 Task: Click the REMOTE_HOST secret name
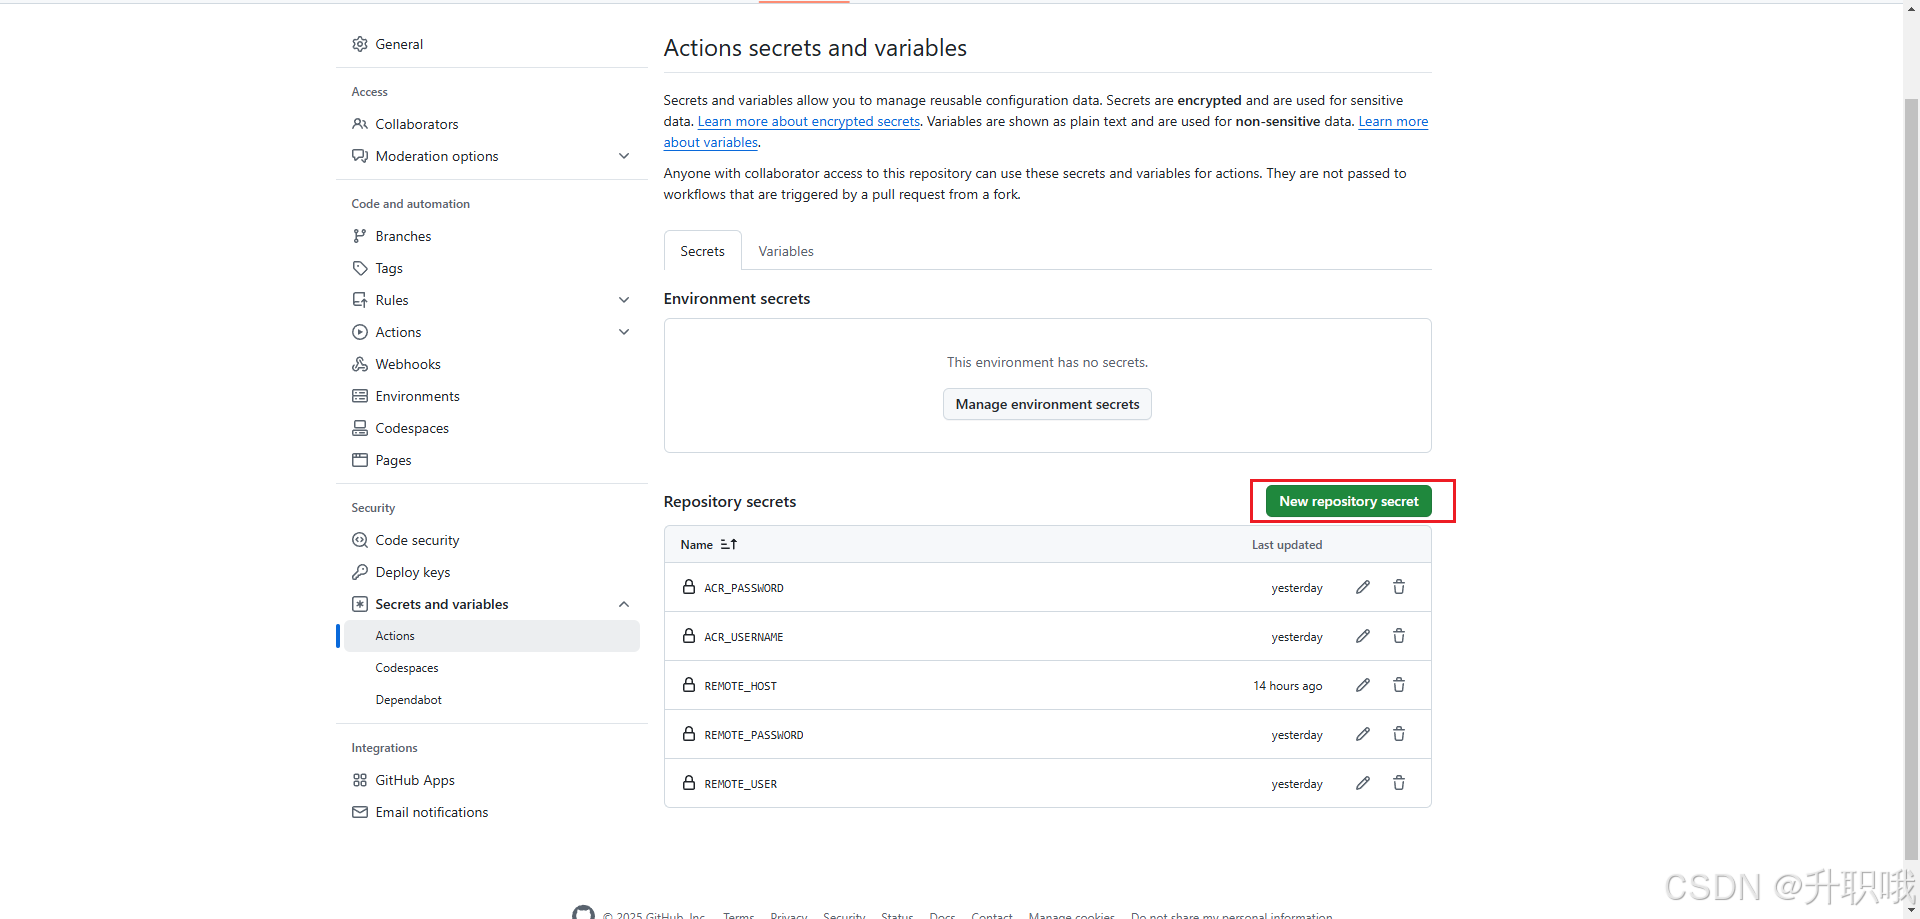pos(741,686)
